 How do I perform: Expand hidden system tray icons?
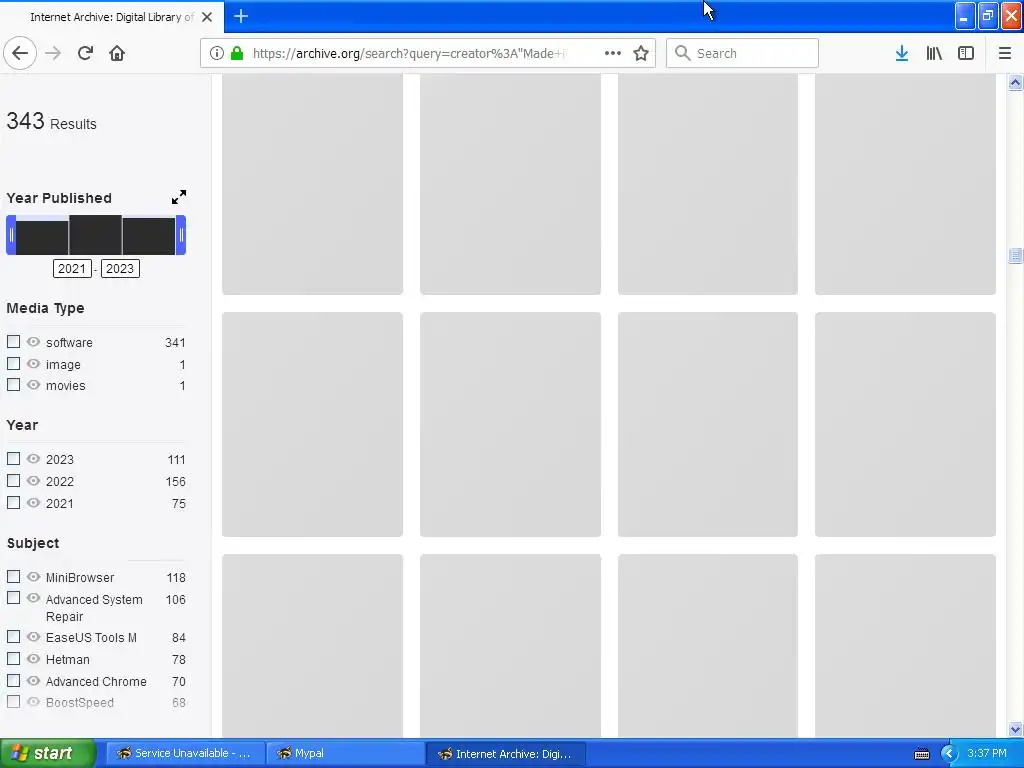(948, 754)
